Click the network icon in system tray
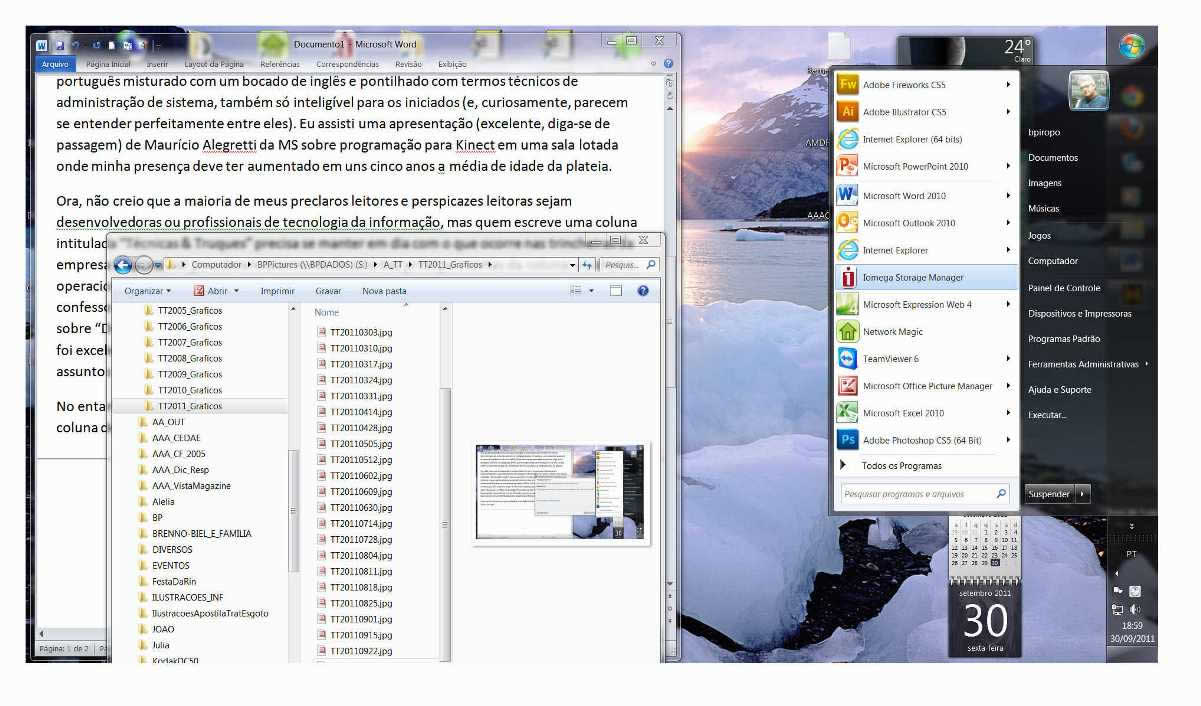This screenshot has height=706, width=1201. coord(1117,609)
